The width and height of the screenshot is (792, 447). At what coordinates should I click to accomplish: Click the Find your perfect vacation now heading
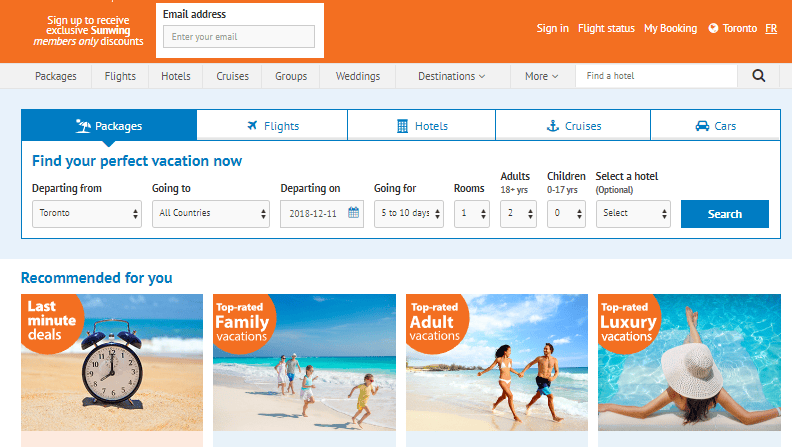pos(137,161)
